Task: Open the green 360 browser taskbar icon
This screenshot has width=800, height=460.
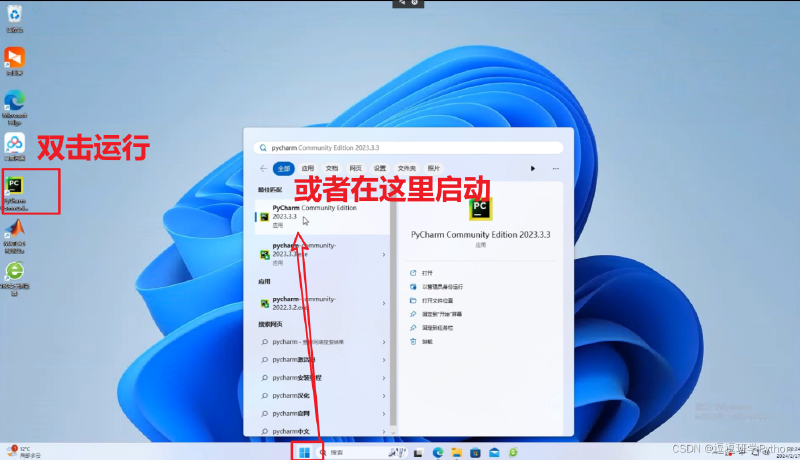Action: 513,452
